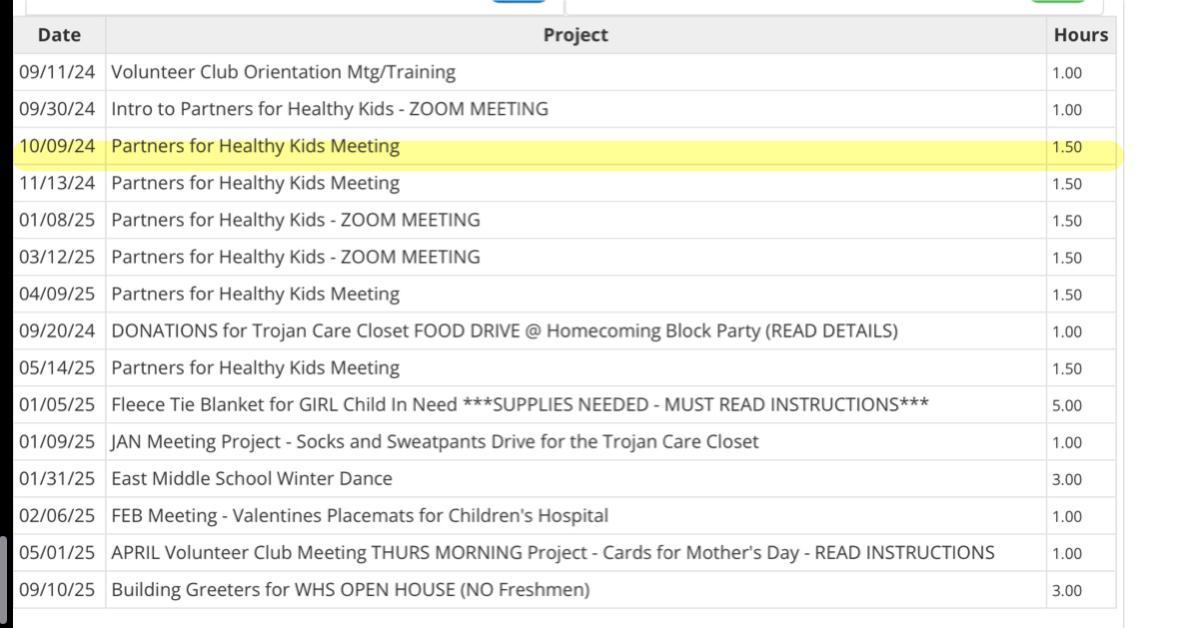
Task: Click the Project column header
Action: (x=575, y=35)
